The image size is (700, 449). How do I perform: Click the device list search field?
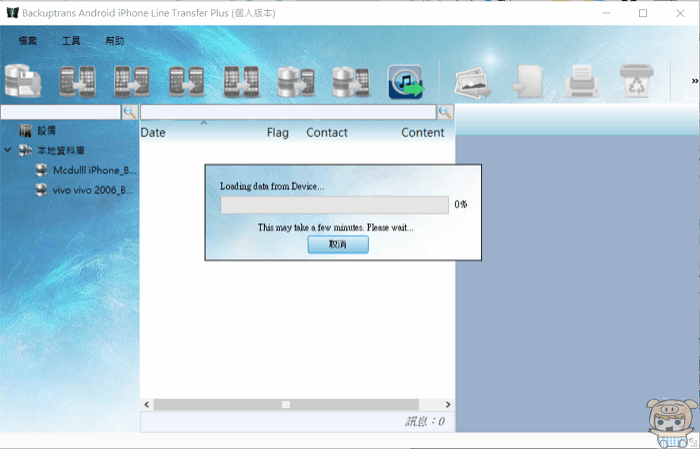61,112
